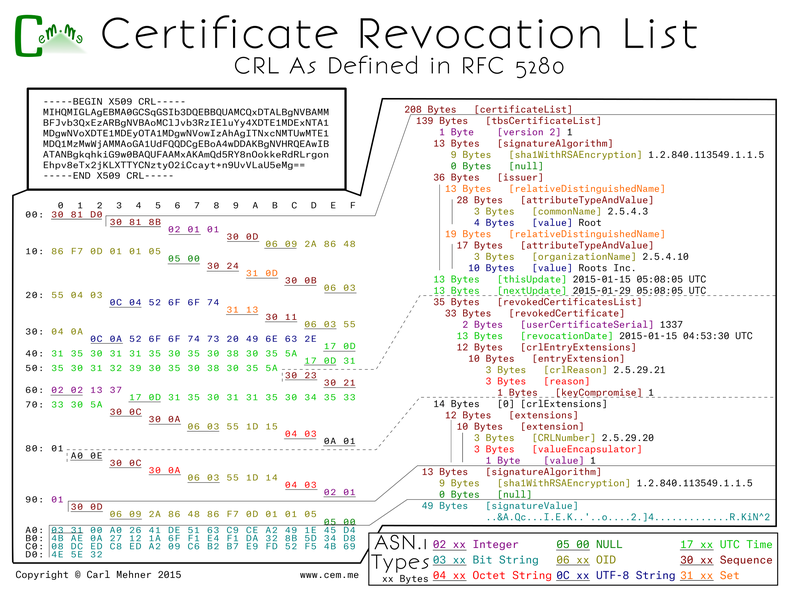Click "05 00 NULL" in the legend
Image resolution: width=799 pixels, height=599 pixels.
pos(589,544)
